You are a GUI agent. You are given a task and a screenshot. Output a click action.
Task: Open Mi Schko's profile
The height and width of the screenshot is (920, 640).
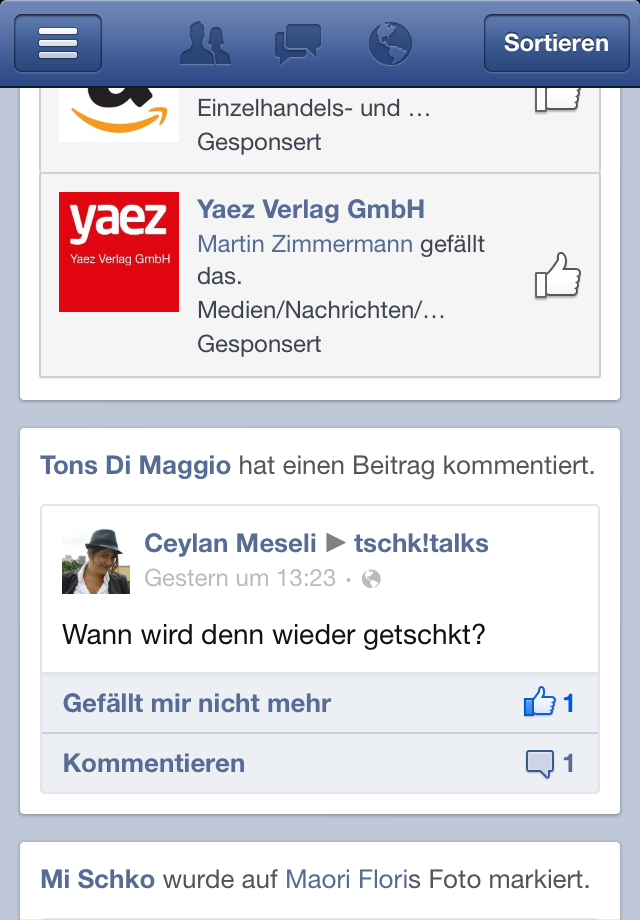[x=98, y=879]
